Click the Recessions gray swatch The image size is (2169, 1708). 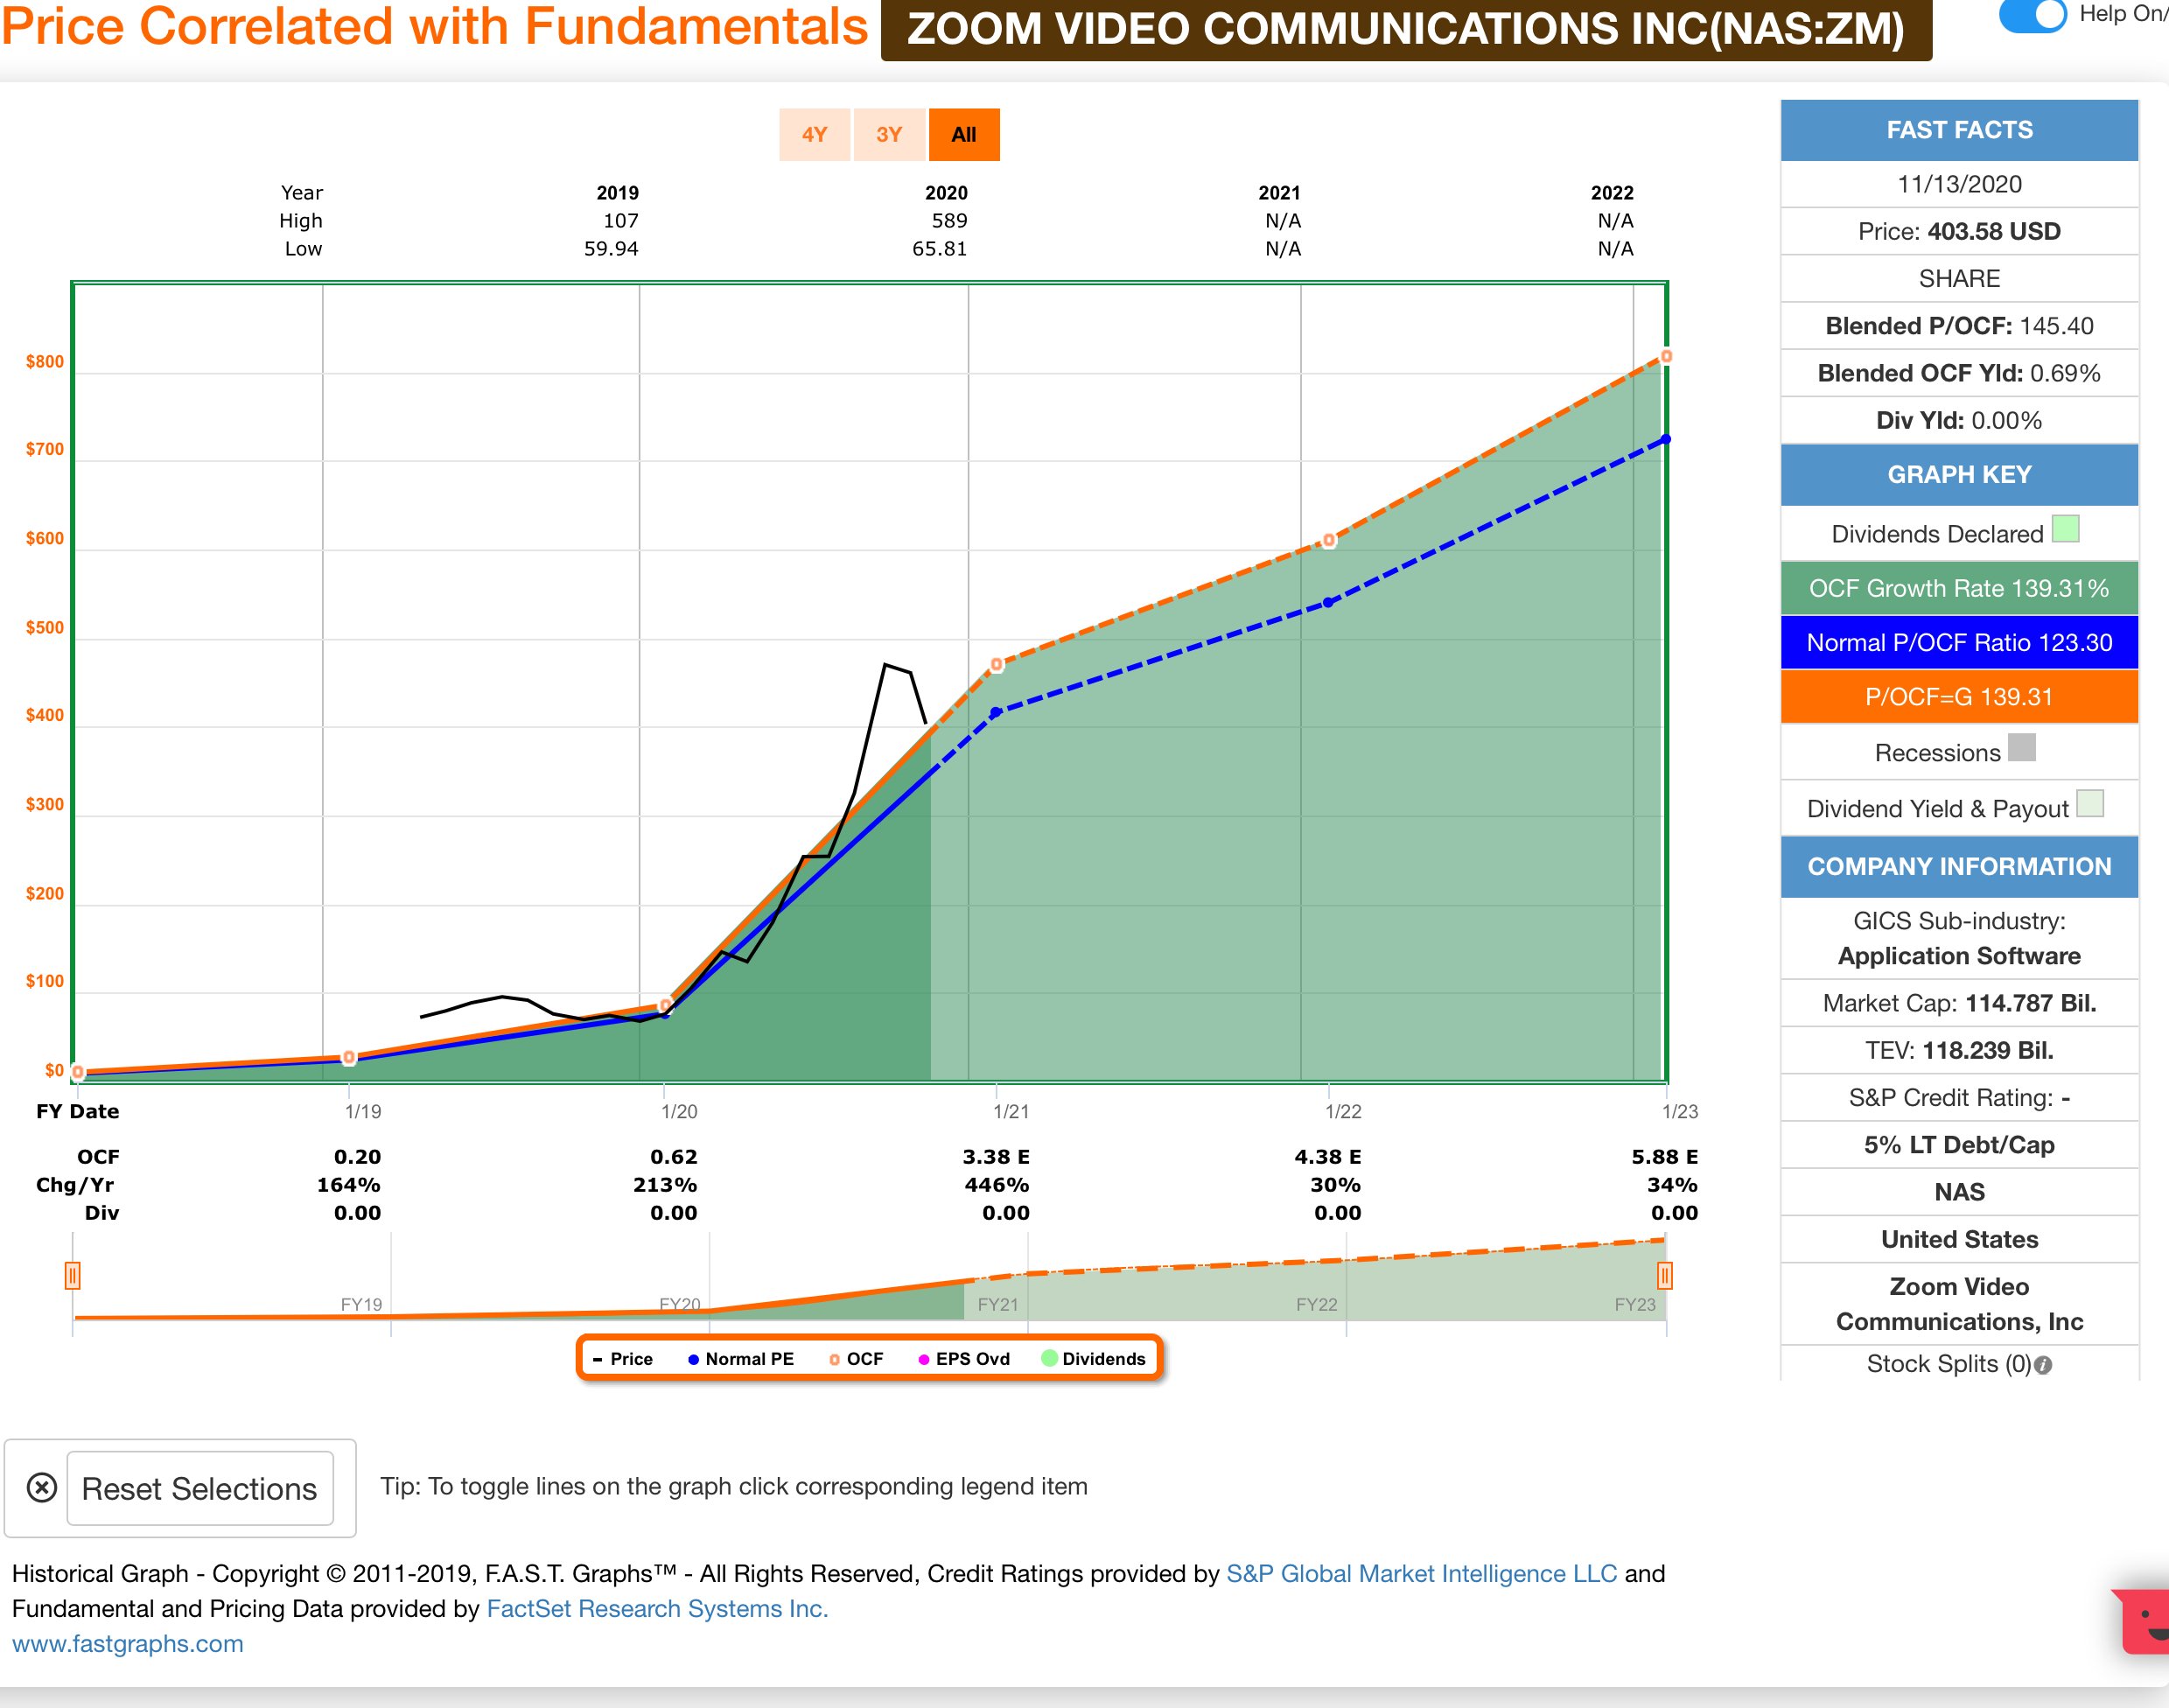point(2021,748)
